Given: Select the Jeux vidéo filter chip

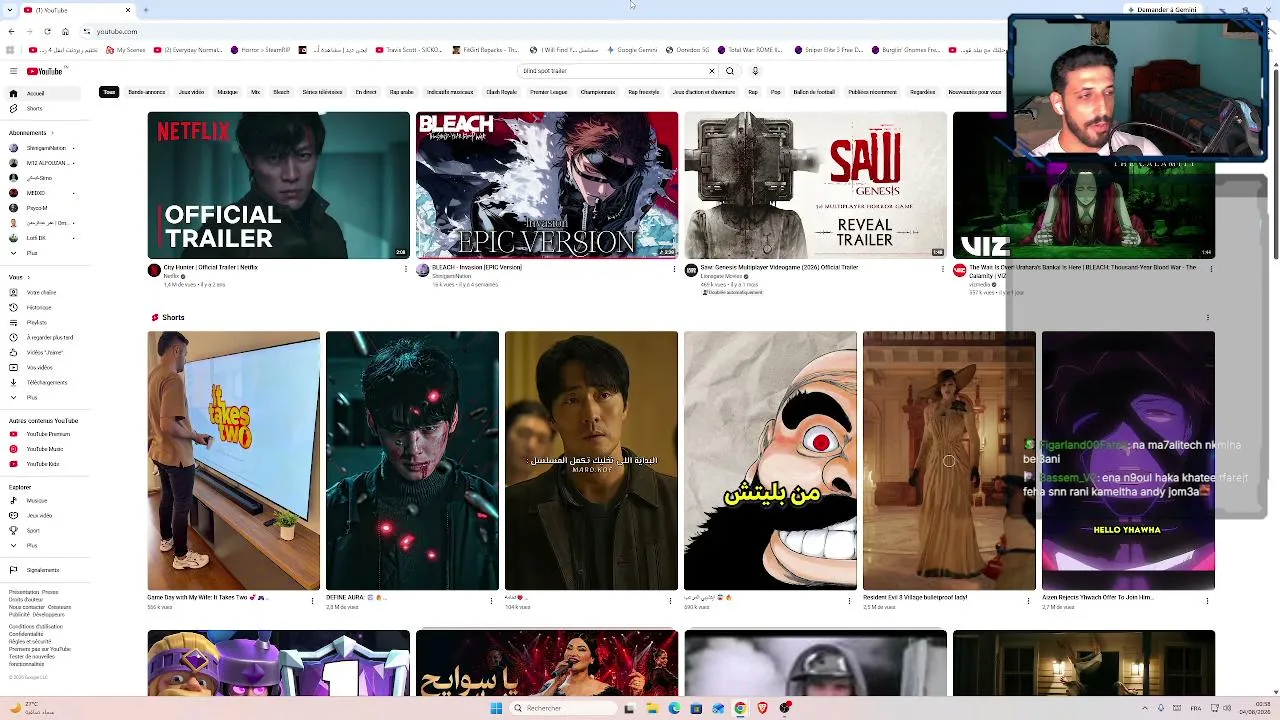Looking at the screenshot, I should [191, 92].
